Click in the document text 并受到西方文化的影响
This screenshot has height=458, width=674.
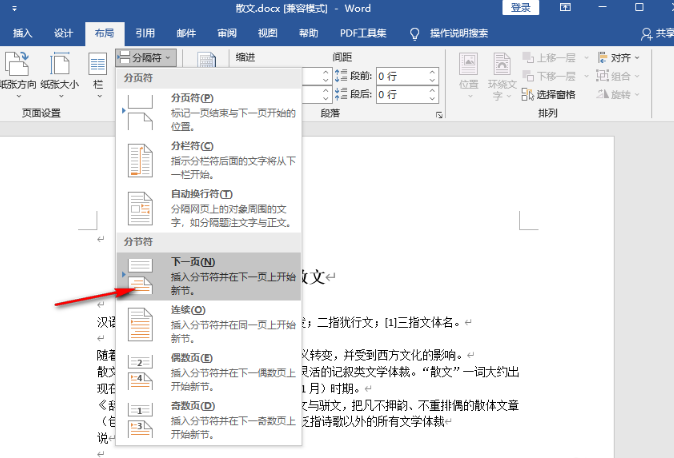(x=403, y=355)
